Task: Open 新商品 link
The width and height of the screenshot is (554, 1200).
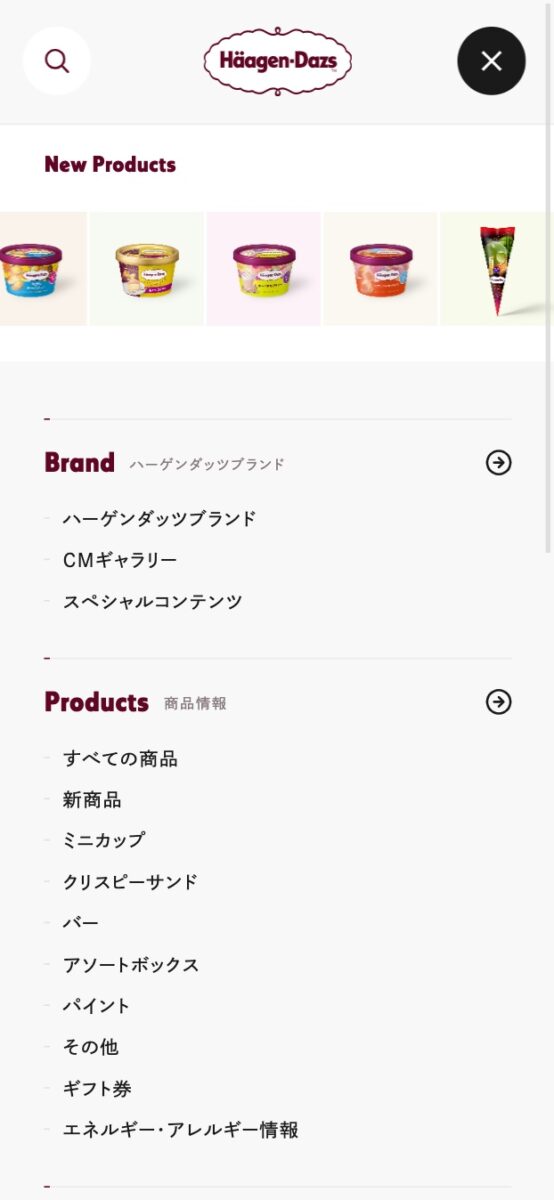Action: click(92, 800)
